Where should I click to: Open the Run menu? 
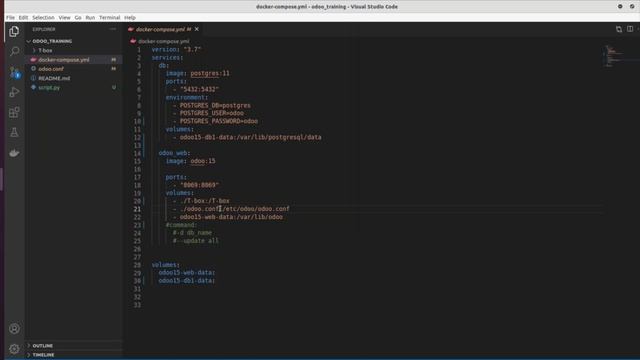[90, 18]
